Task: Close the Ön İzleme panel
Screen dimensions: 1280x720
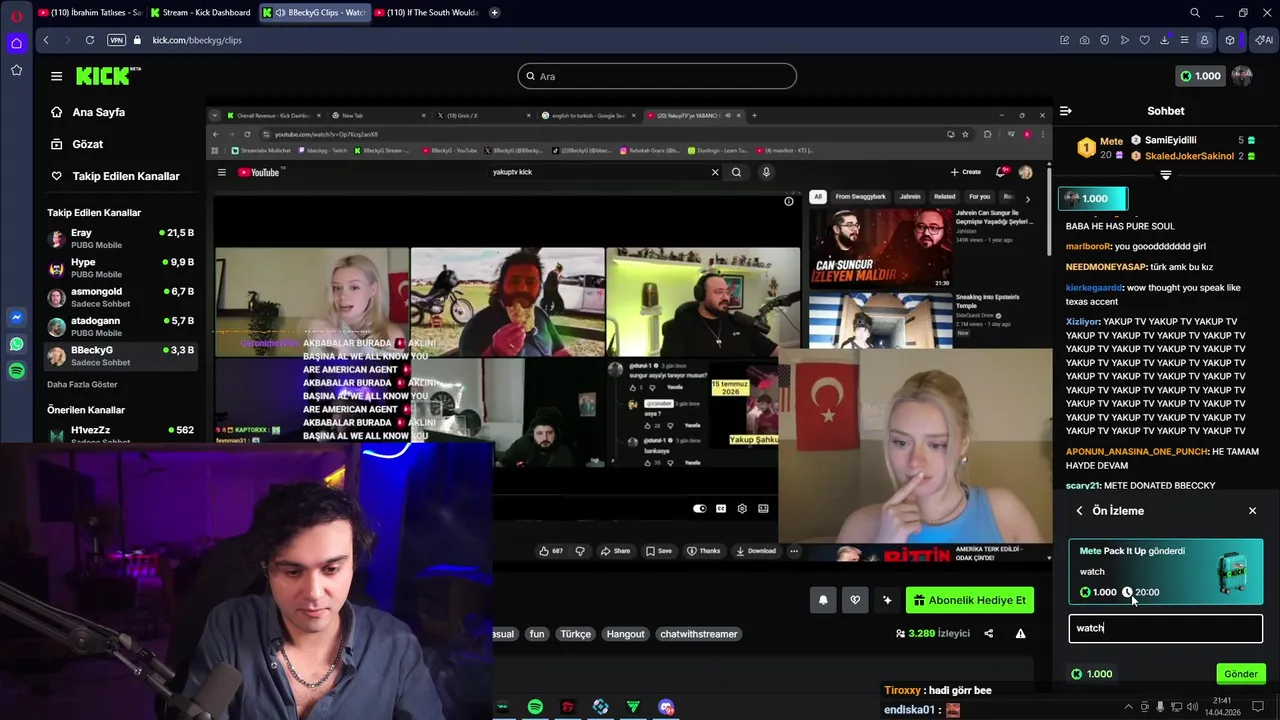Action: coord(1252,511)
